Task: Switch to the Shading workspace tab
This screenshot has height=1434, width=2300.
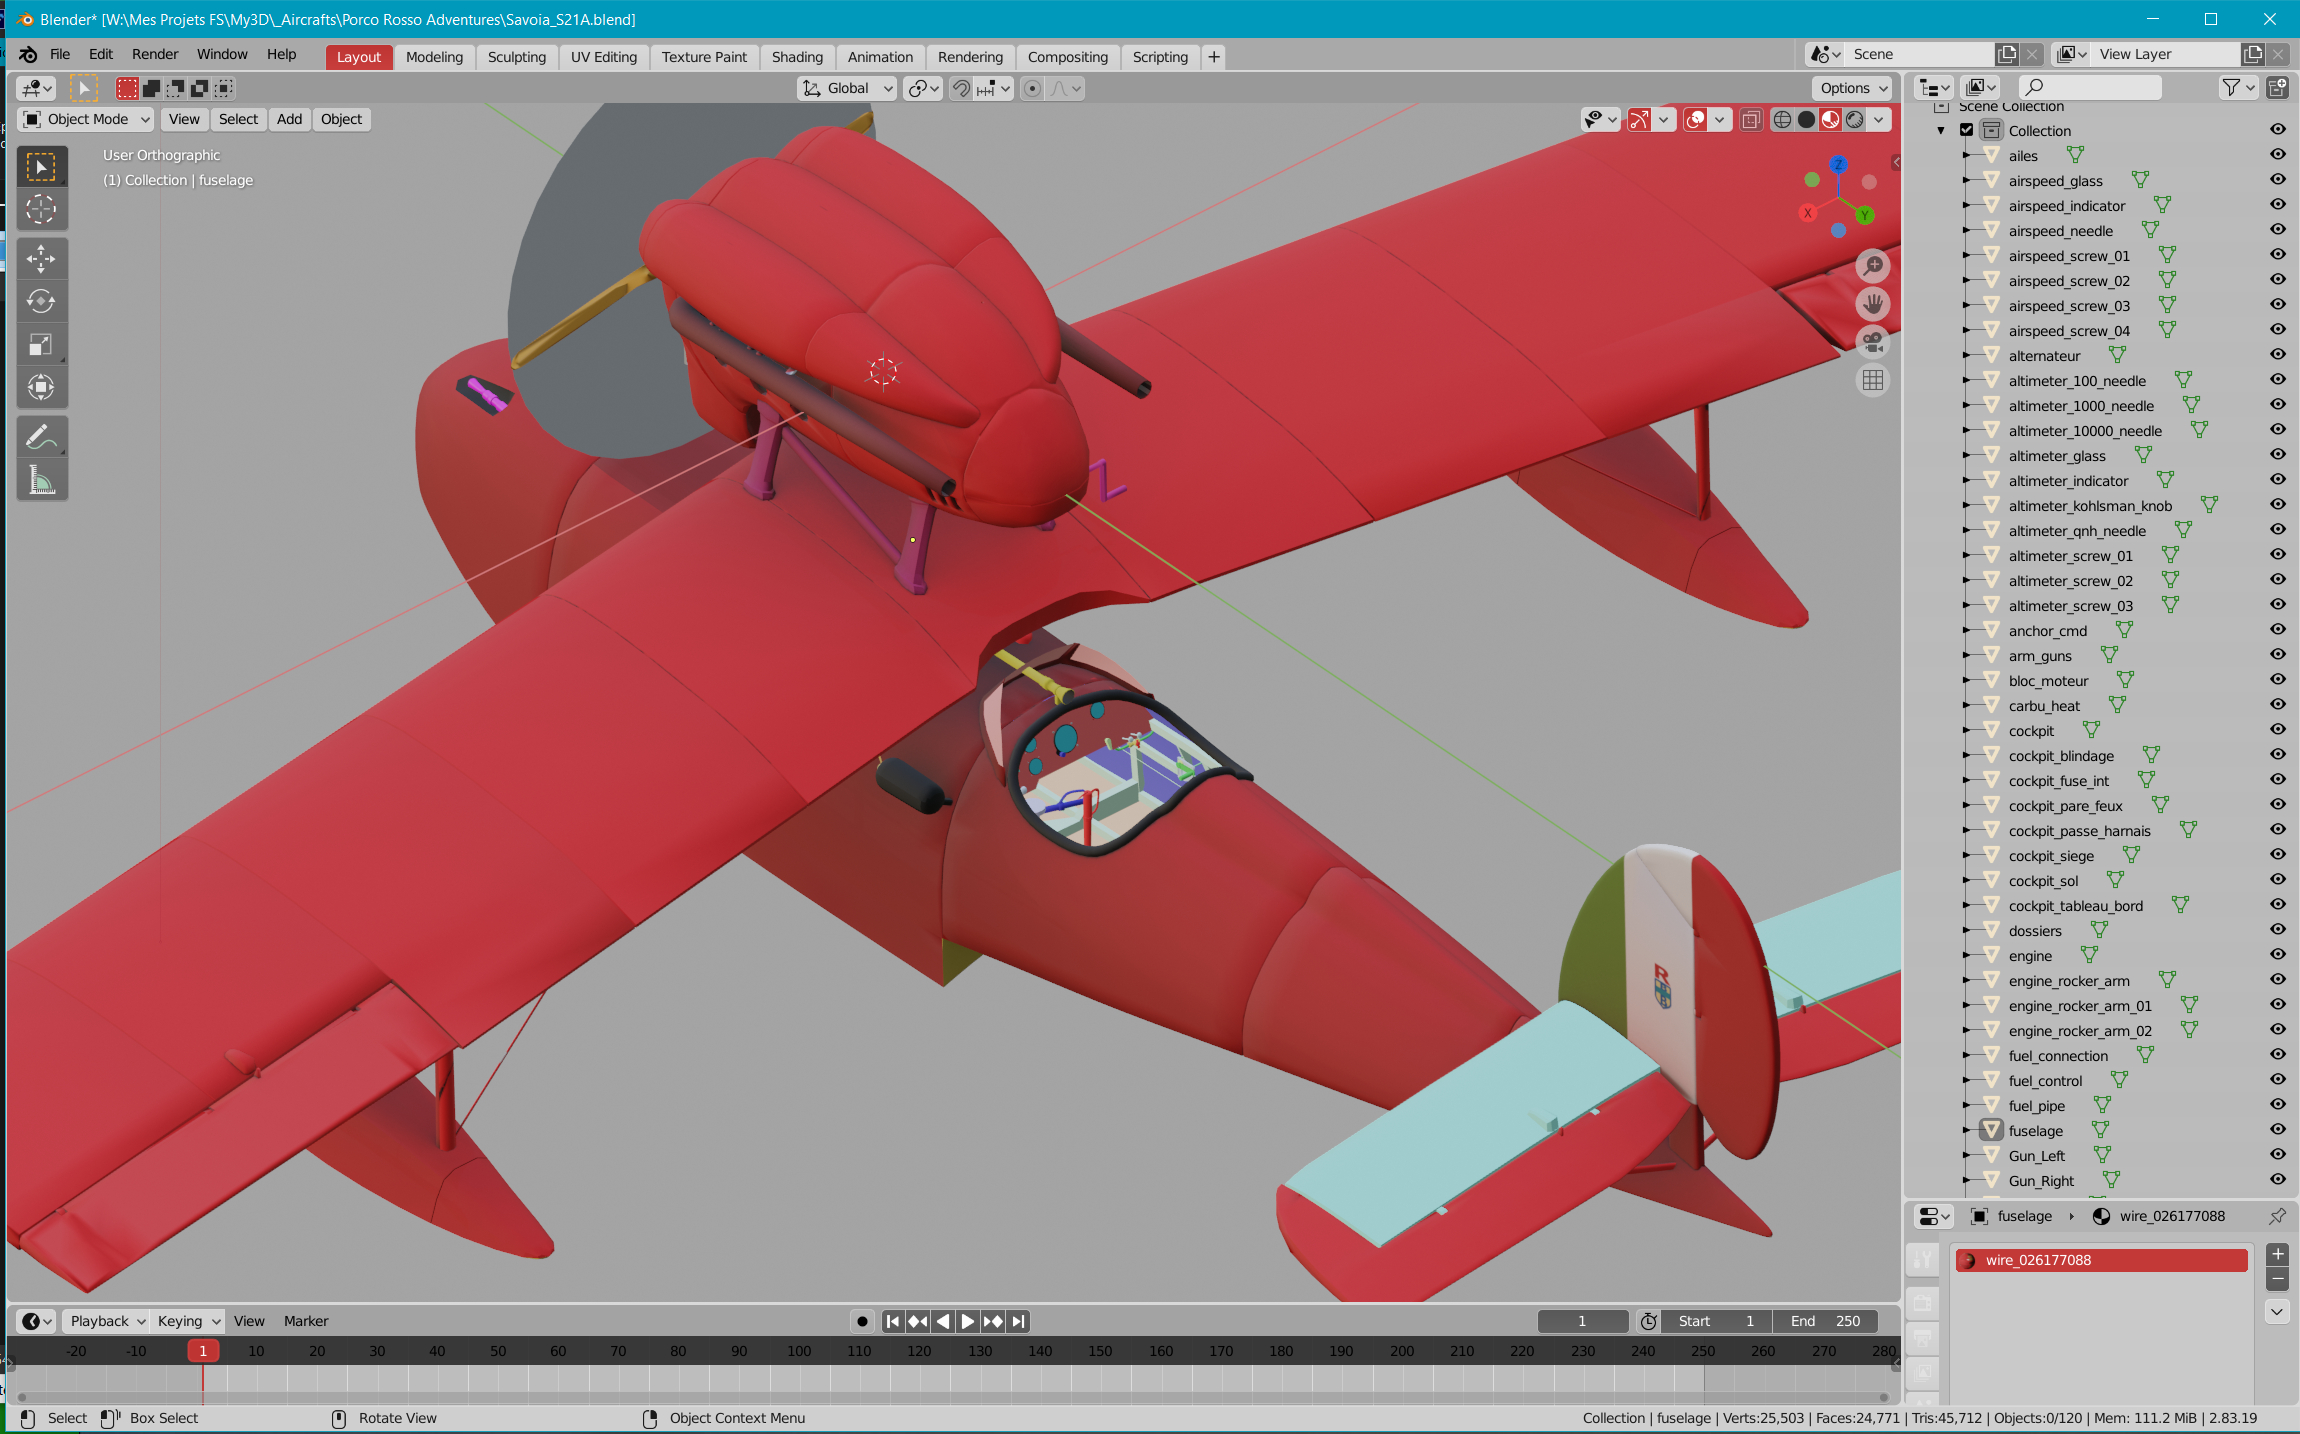Action: pos(797,57)
